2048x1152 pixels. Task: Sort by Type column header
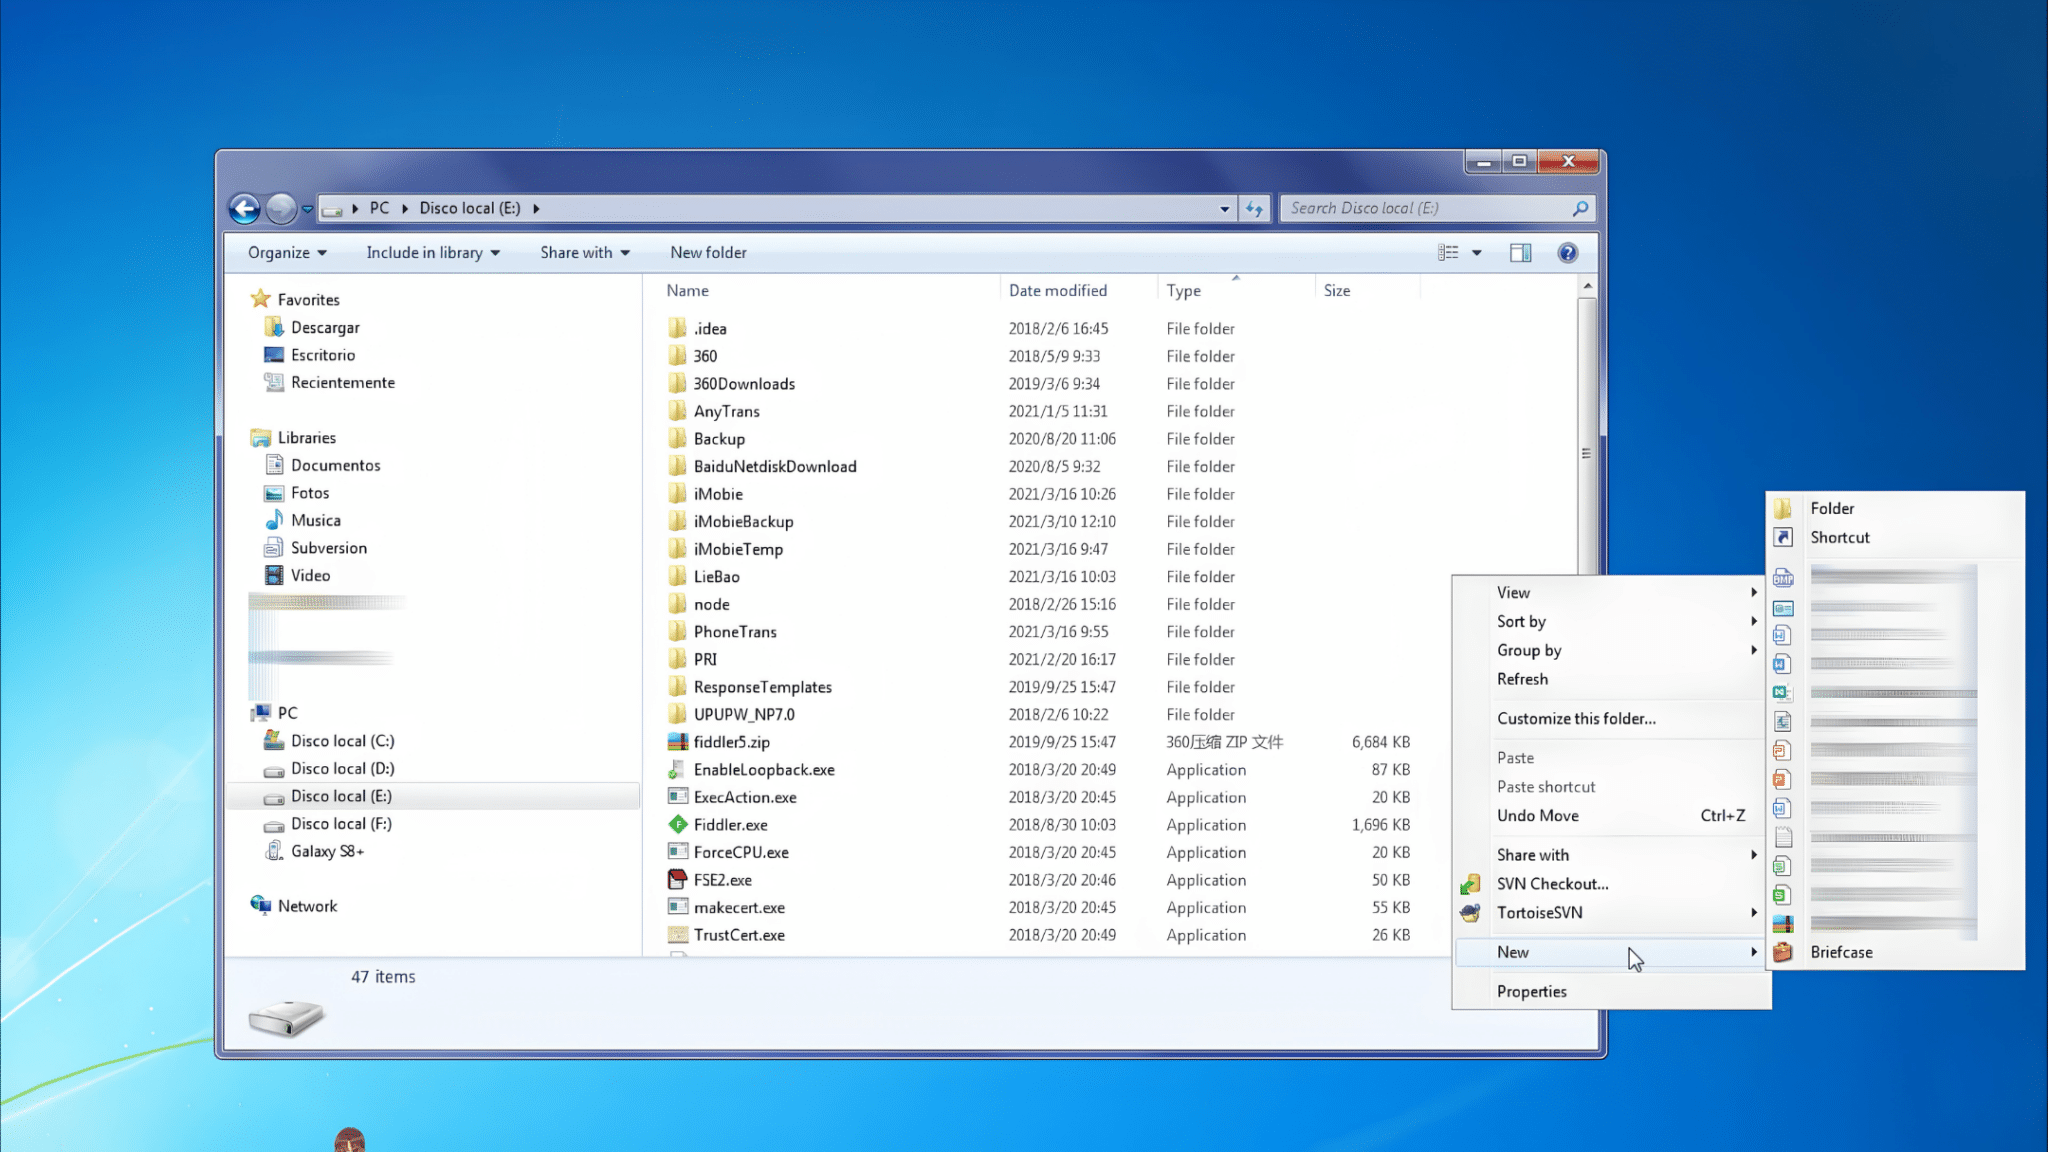[x=1183, y=291]
